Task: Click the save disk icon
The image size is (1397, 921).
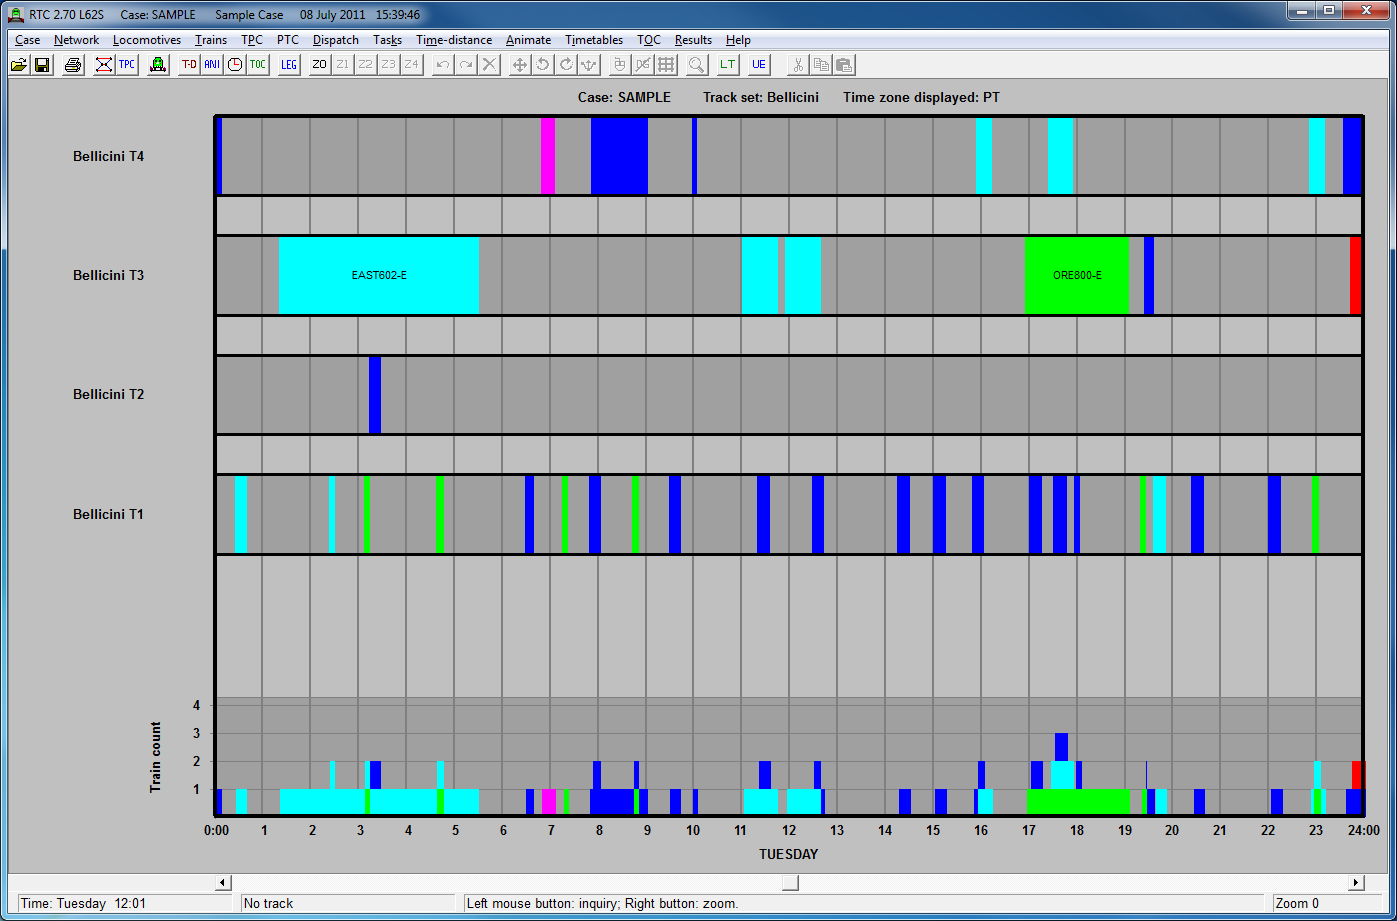Action: (42, 65)
